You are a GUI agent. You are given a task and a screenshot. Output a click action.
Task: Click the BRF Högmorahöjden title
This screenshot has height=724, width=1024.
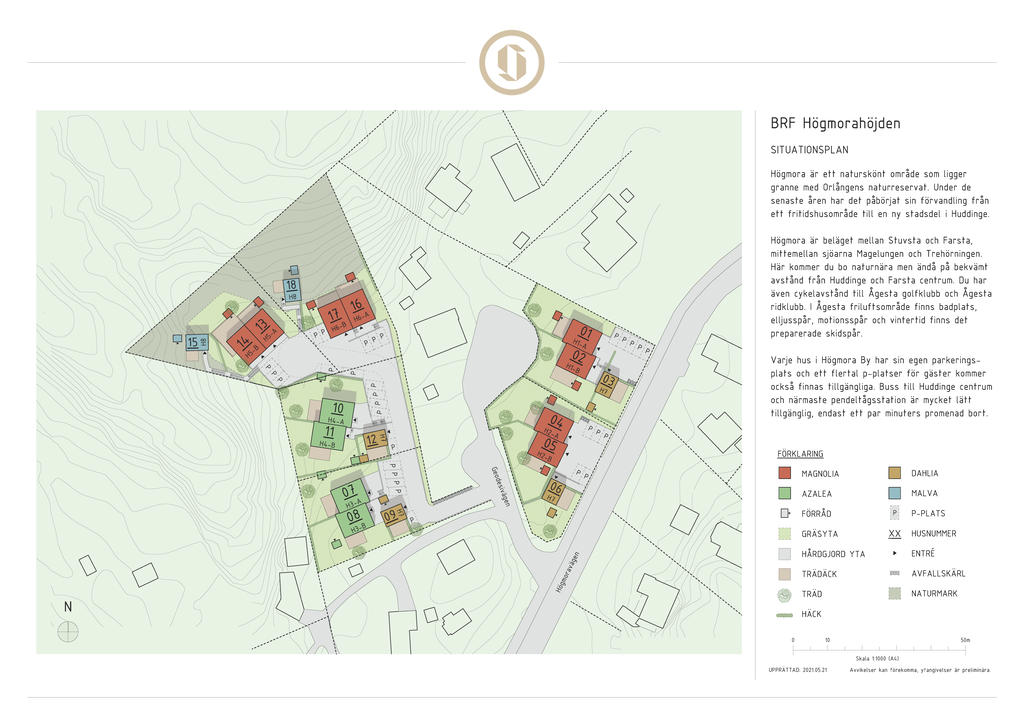835,124
